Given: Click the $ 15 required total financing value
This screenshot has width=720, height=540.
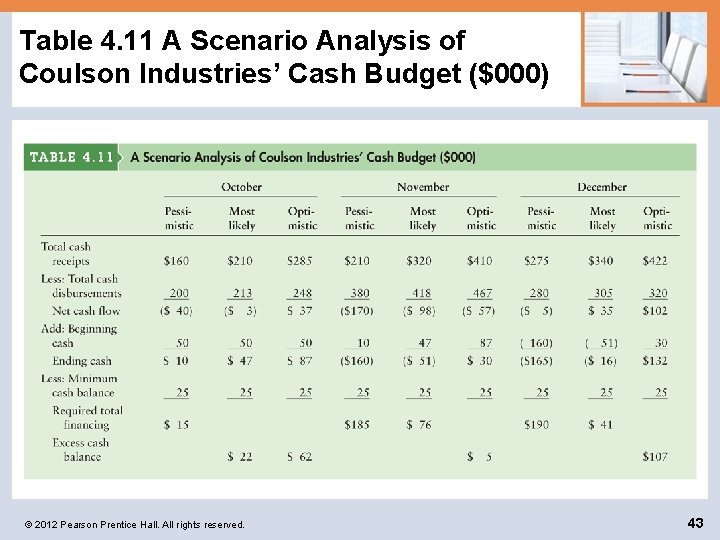Looking at the screenshot, I should point(176,425).
